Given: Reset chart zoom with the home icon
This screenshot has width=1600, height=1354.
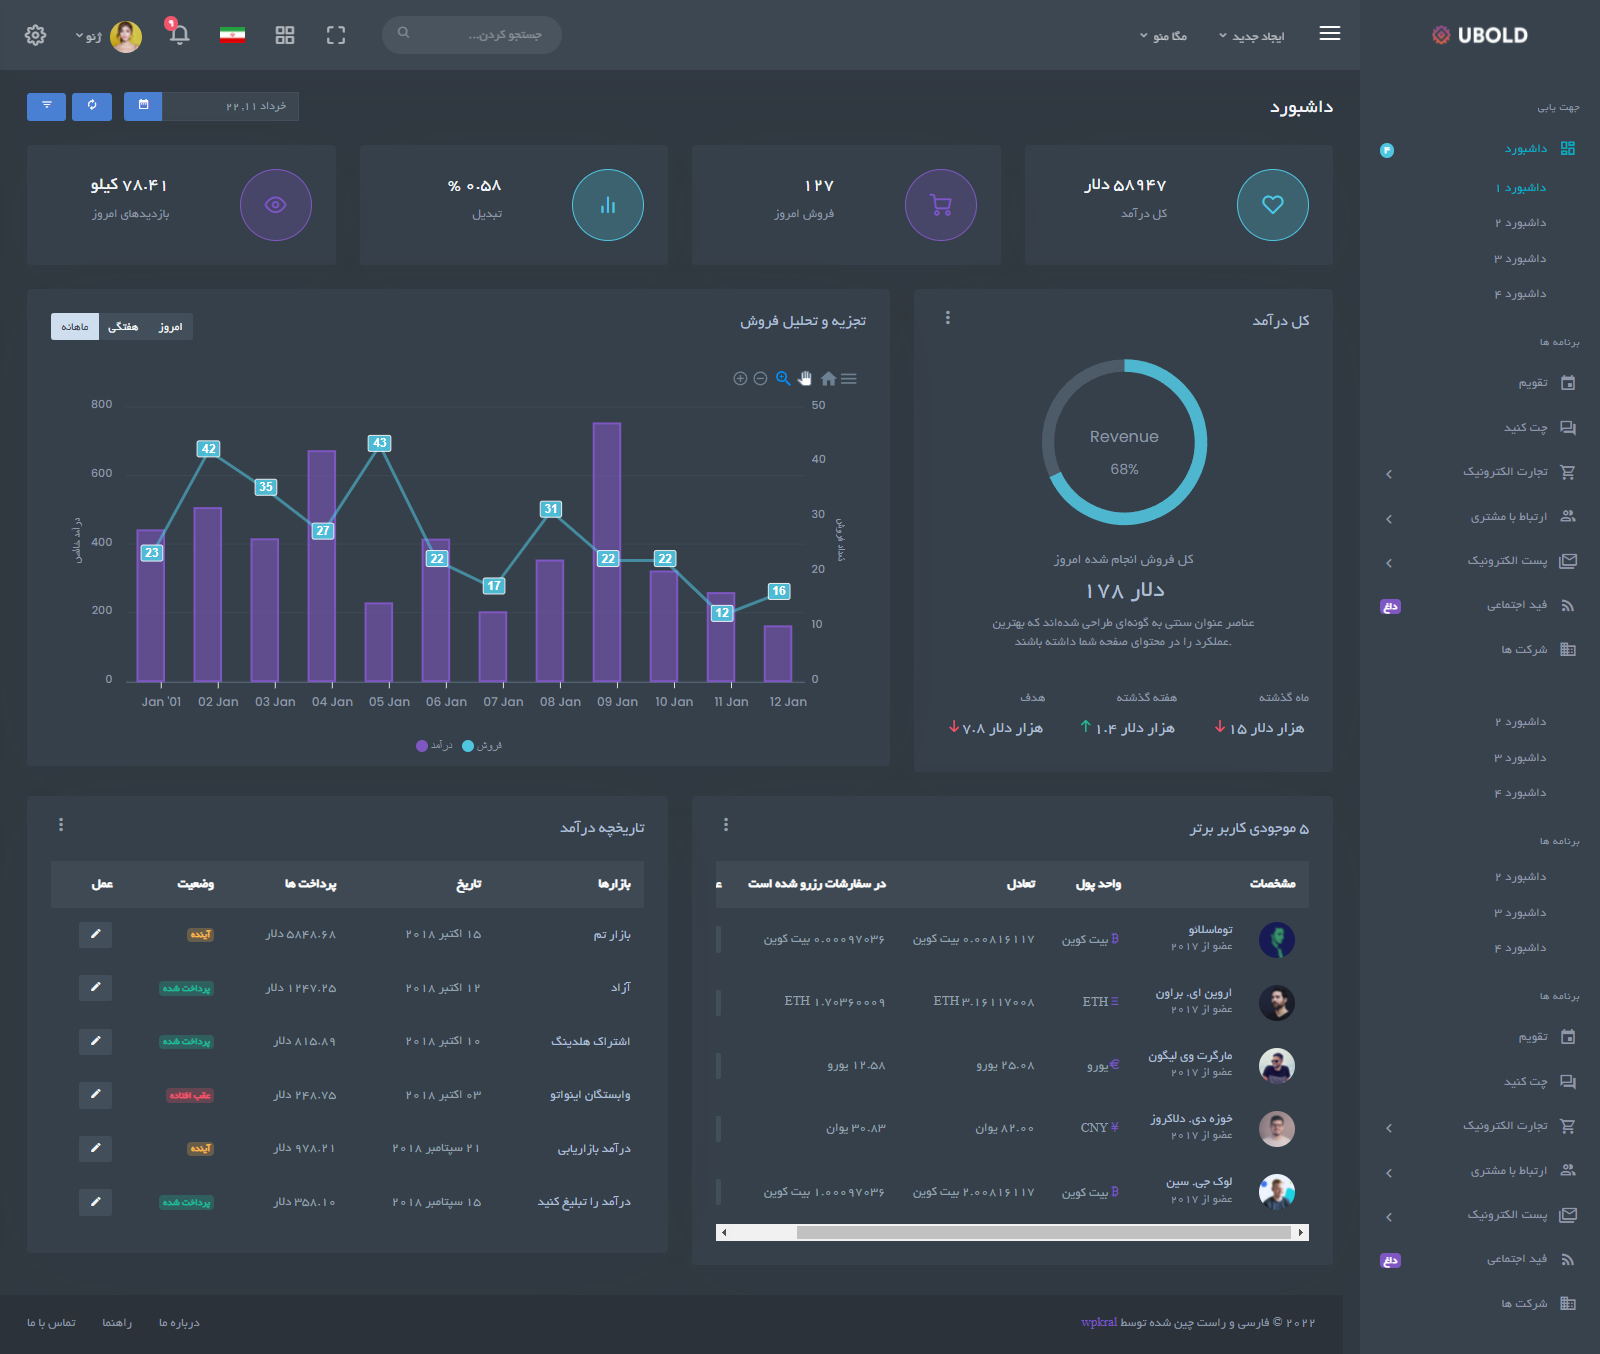Looking at the screenshot, I should [x=828, y=379].
